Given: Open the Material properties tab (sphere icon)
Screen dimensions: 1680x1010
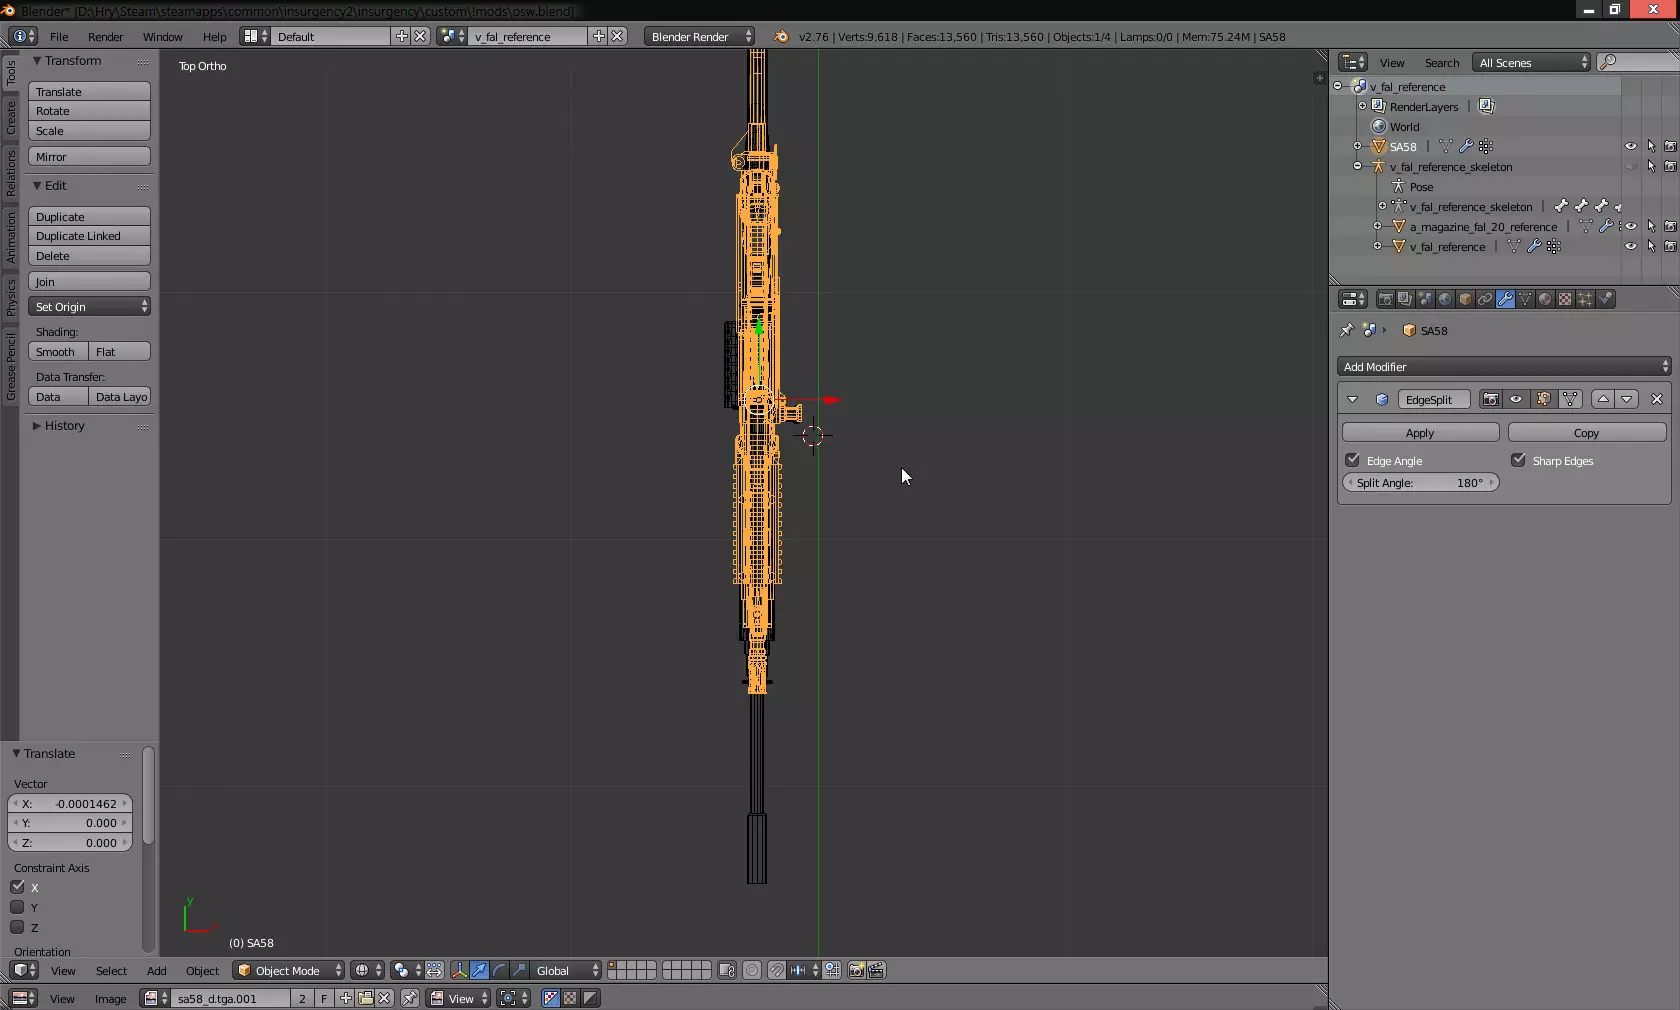Looking at the screenshot, I should point(1545,299).
